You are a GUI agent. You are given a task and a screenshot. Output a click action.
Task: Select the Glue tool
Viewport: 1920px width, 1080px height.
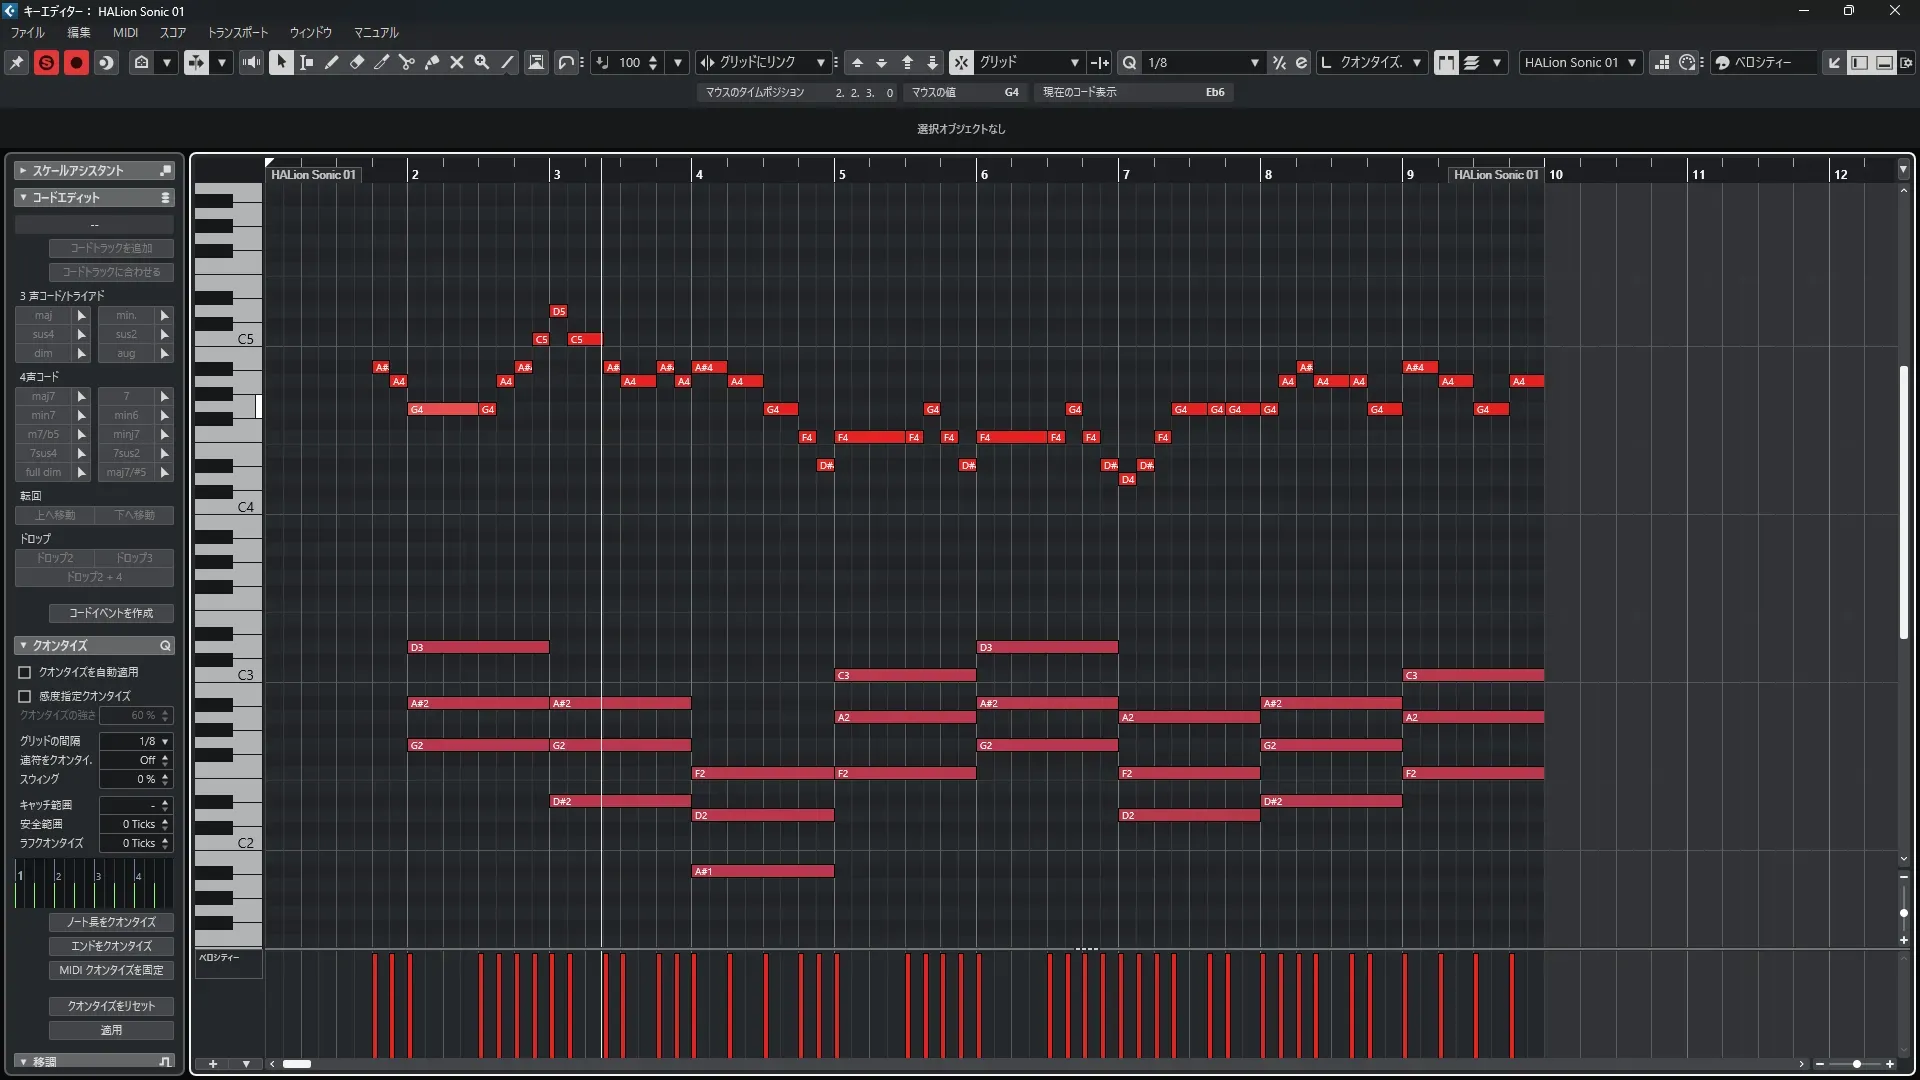click(x=432, y=62)
